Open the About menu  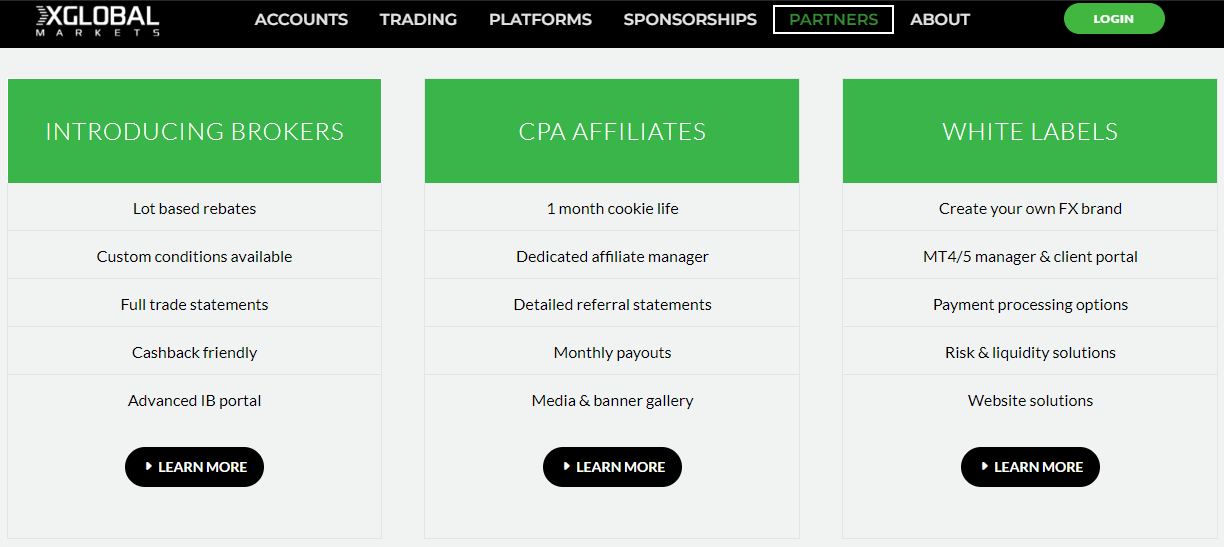(940, 19)
